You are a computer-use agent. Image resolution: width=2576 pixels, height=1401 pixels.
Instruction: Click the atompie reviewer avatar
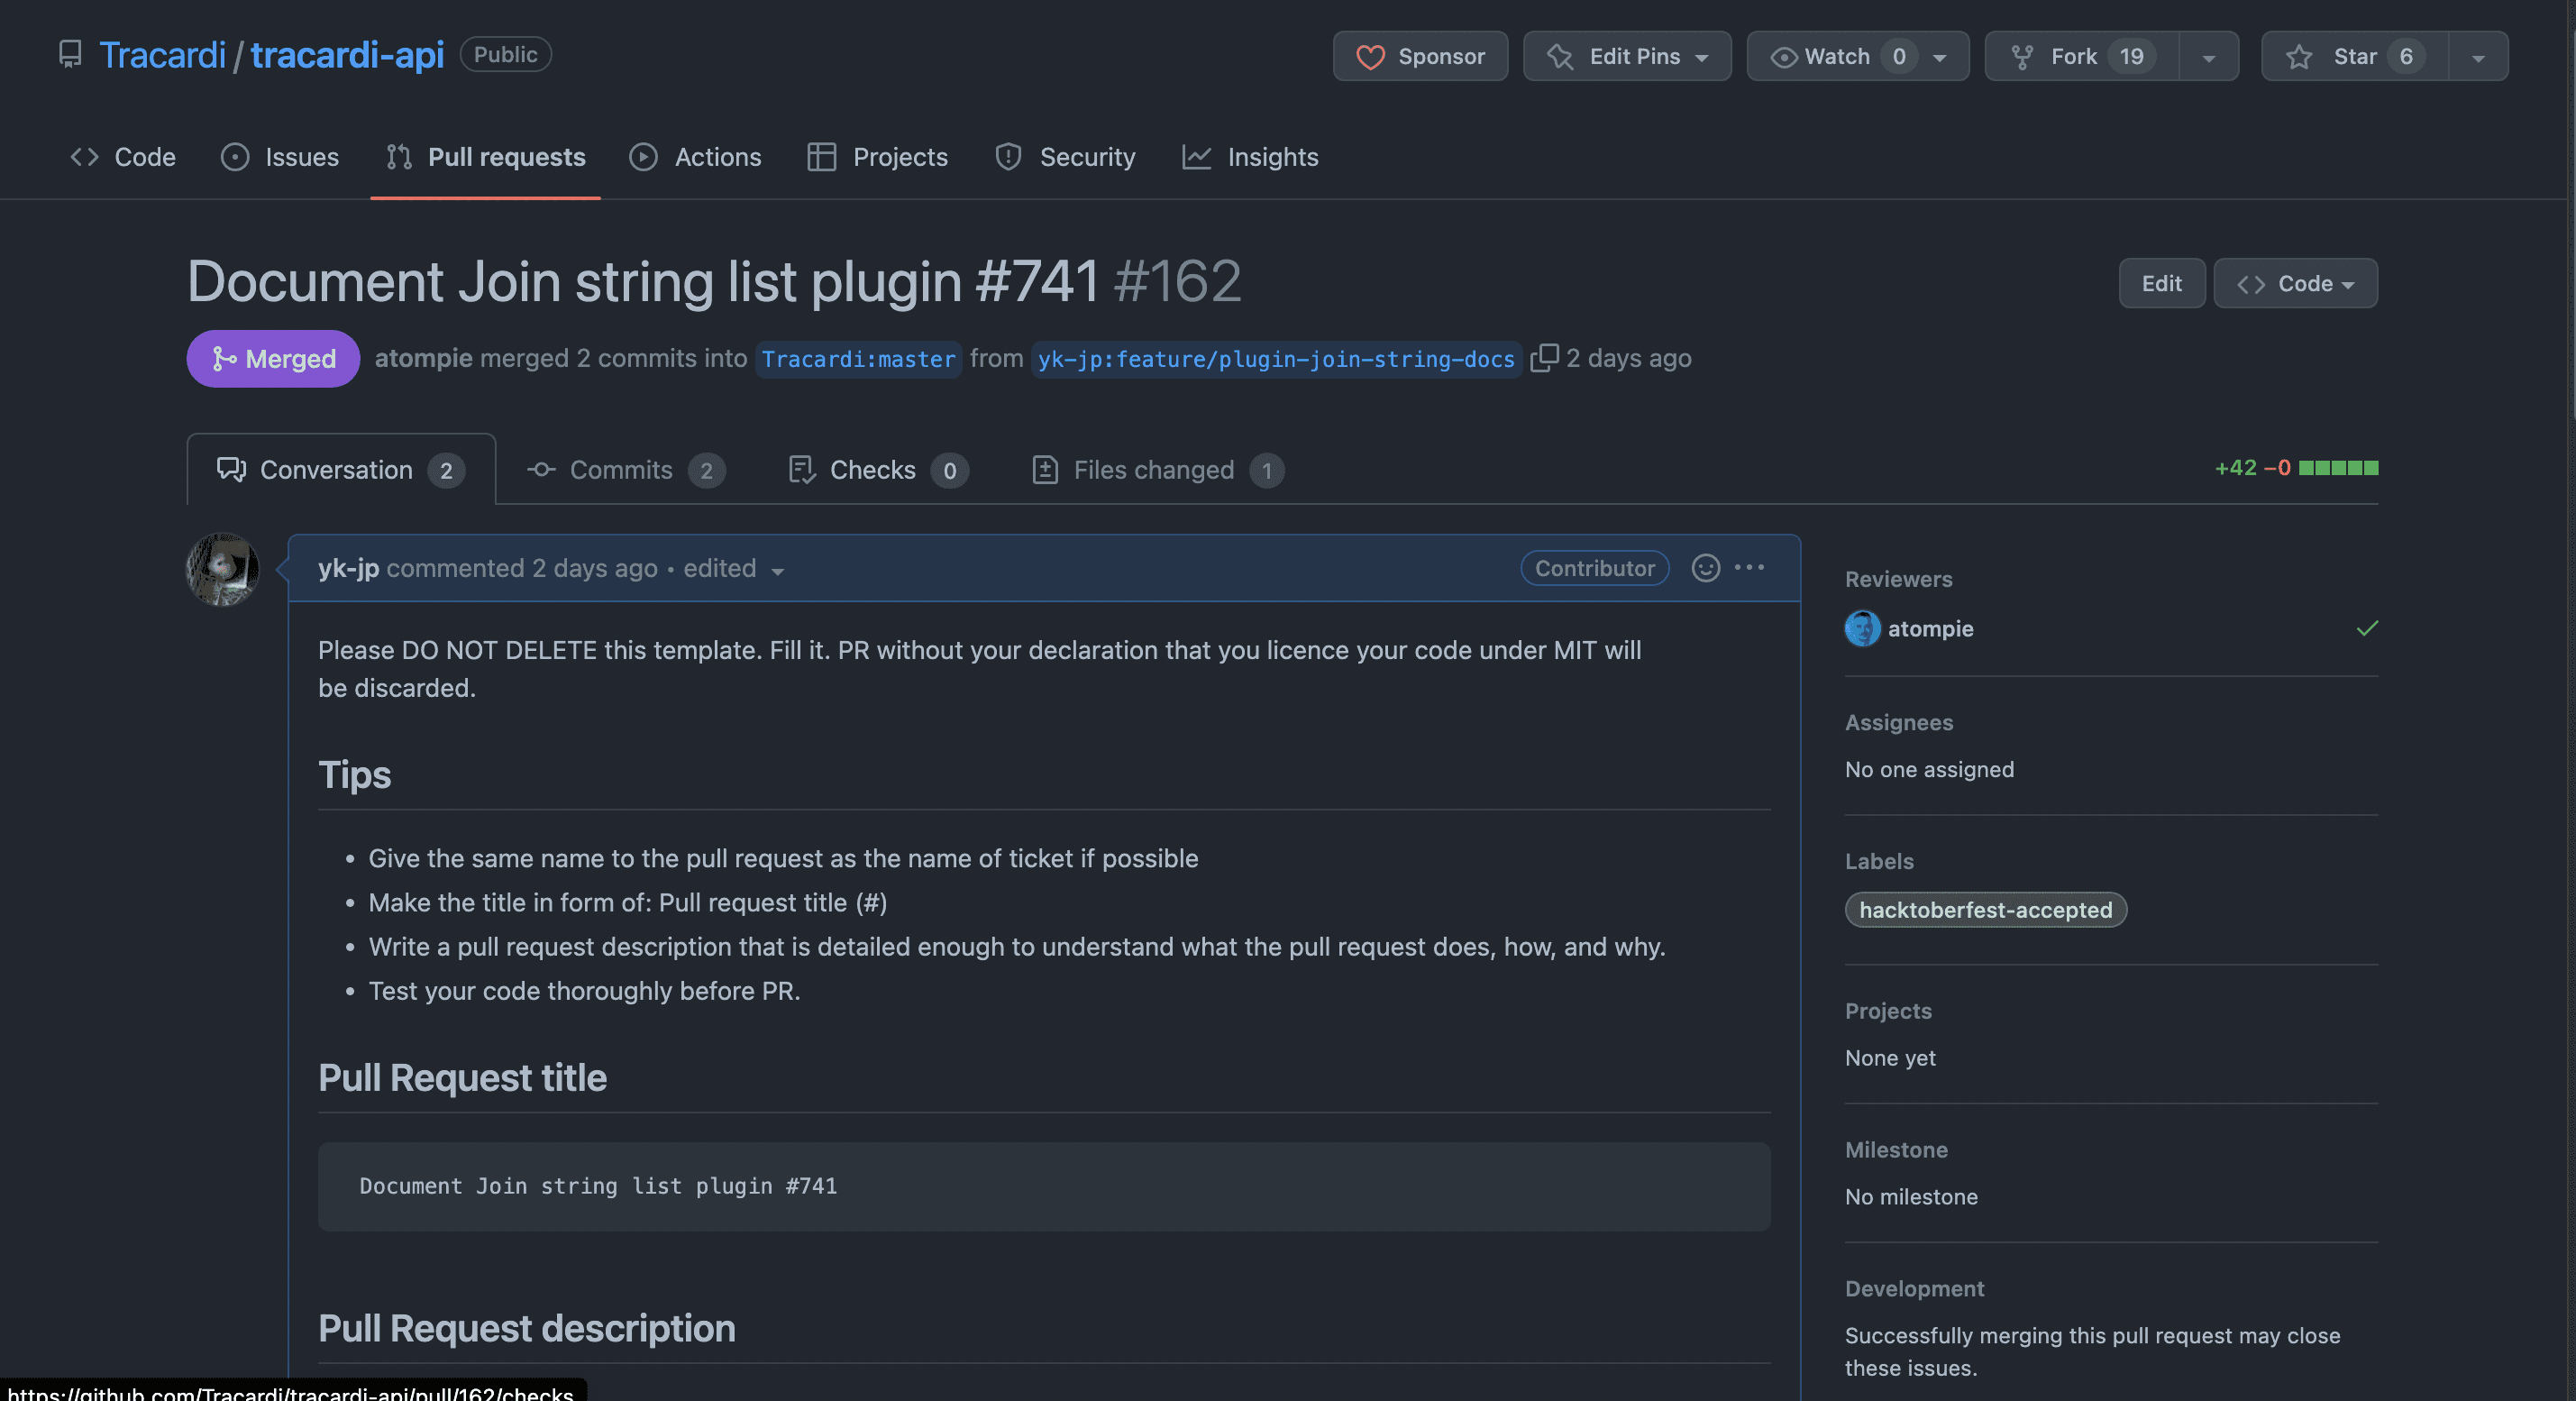coord(1862,629)
